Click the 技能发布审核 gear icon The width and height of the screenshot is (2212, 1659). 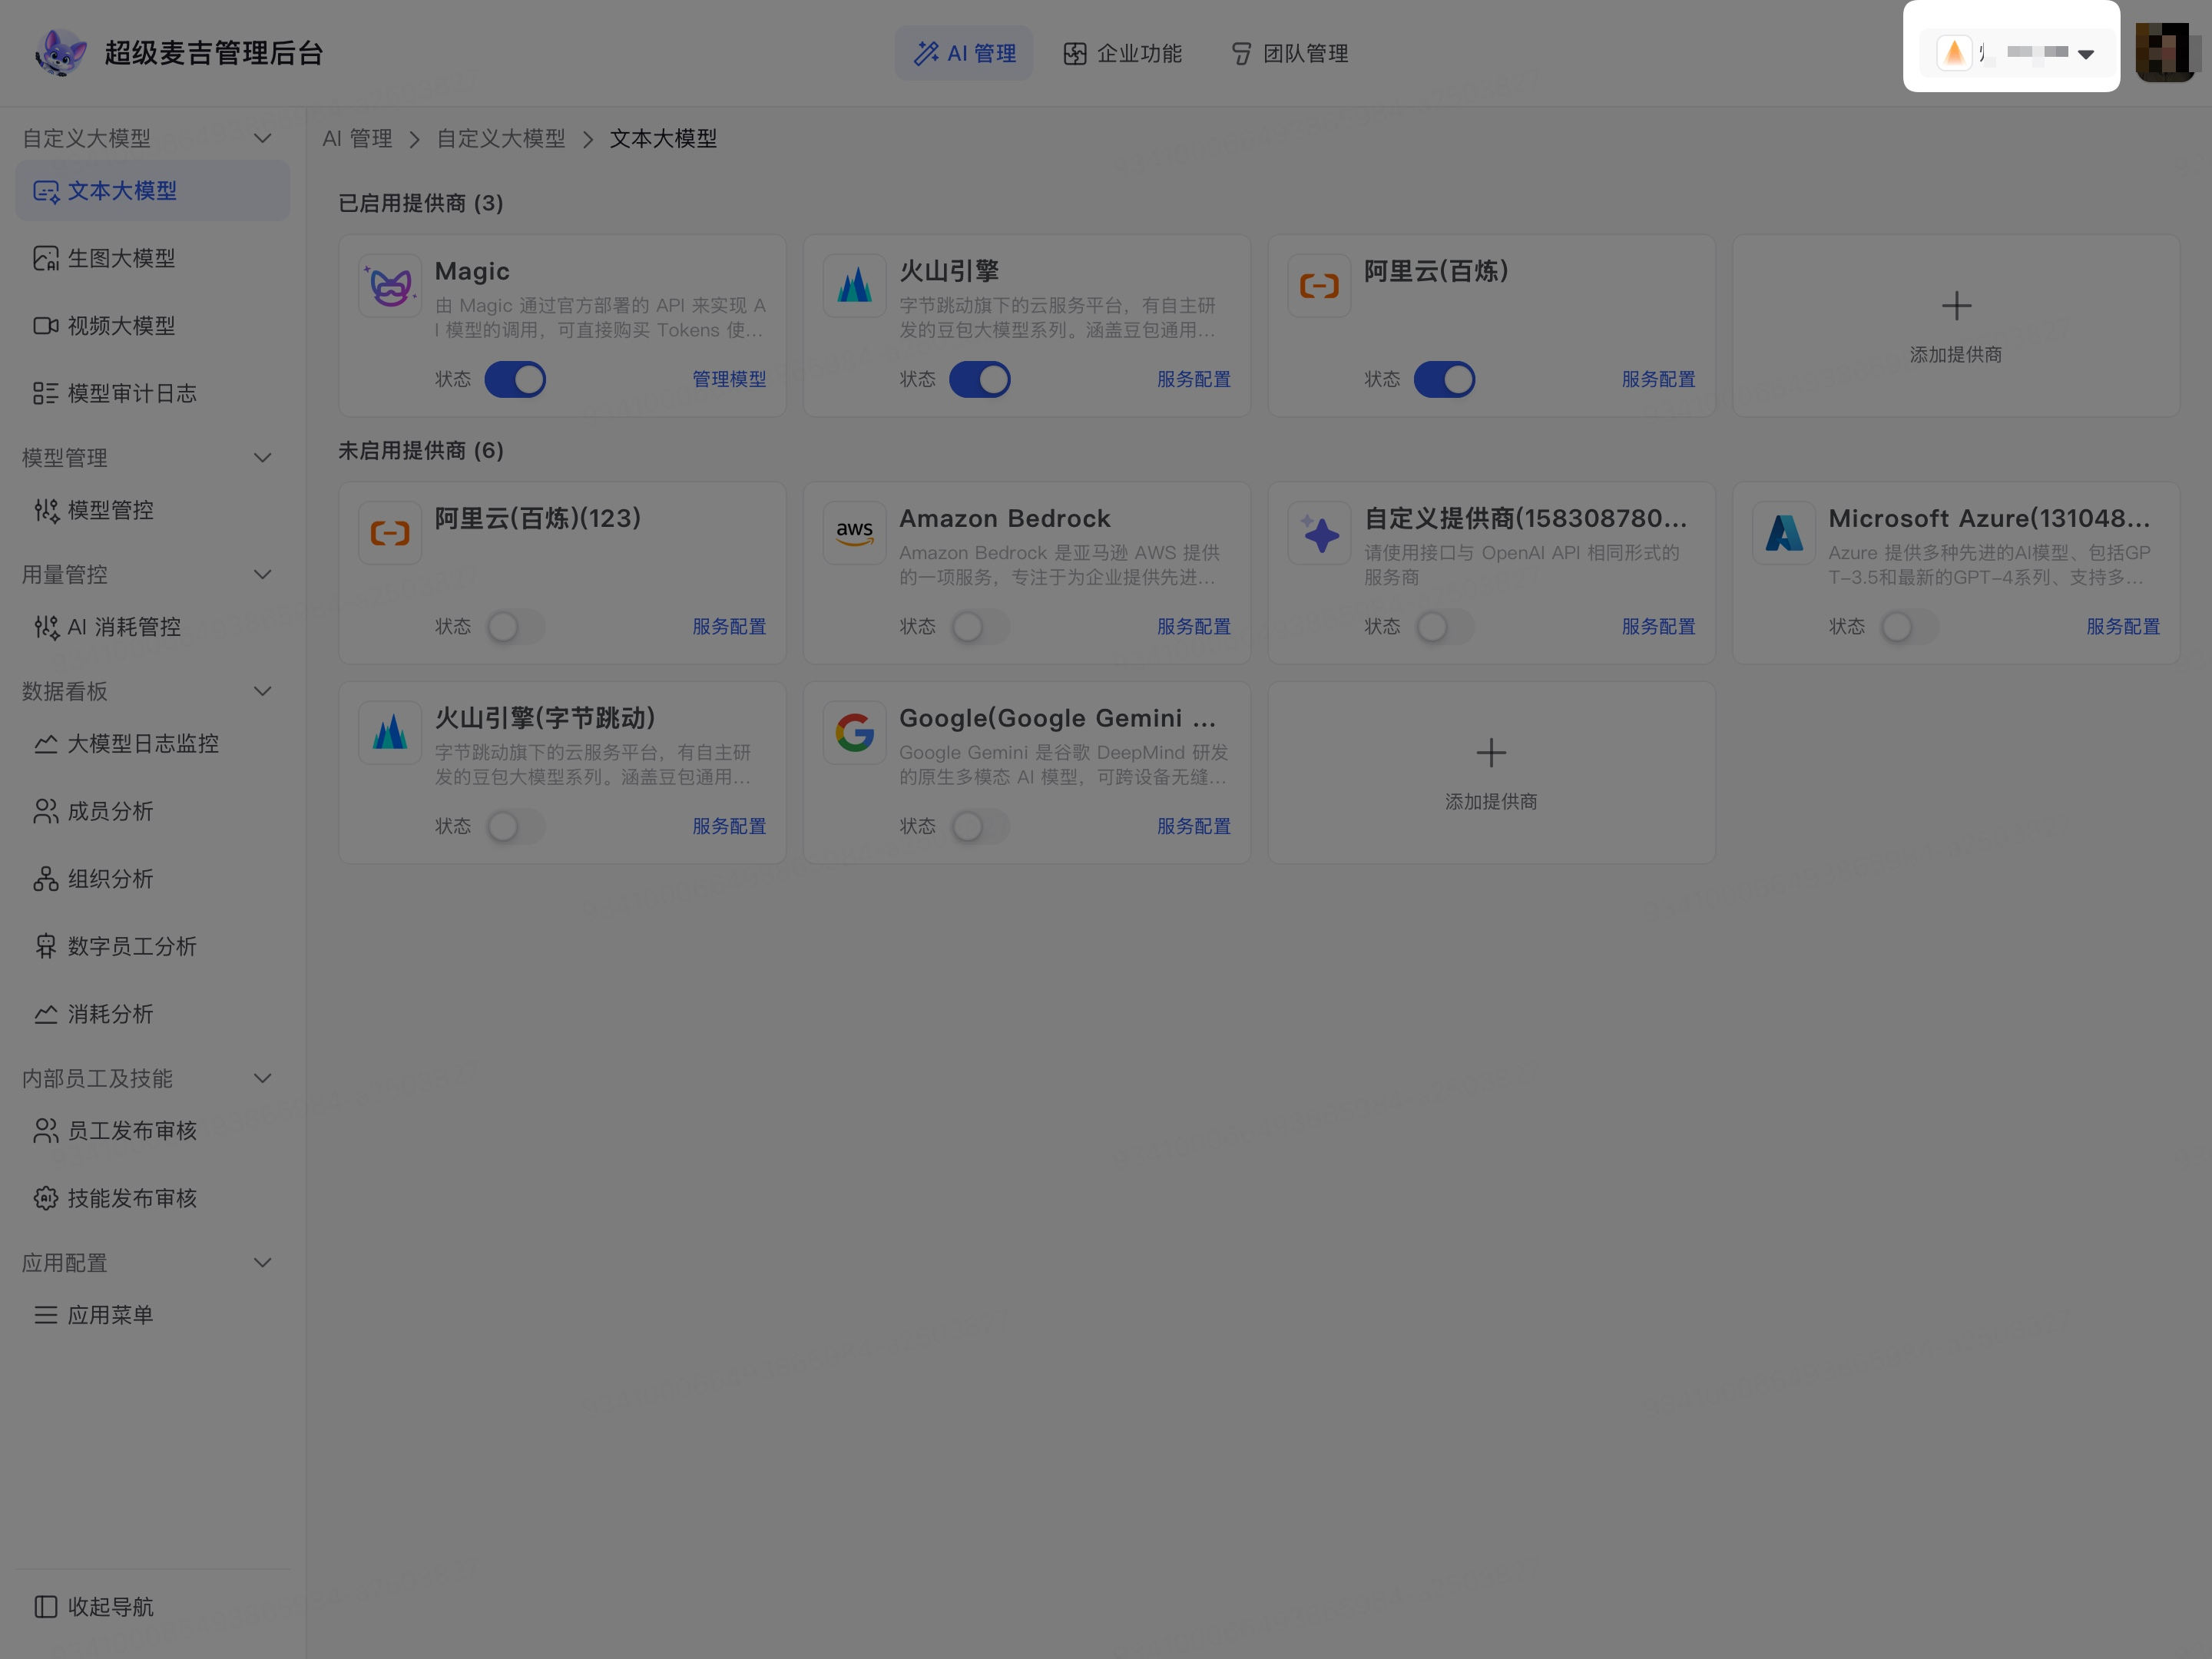pos(45,1198)
